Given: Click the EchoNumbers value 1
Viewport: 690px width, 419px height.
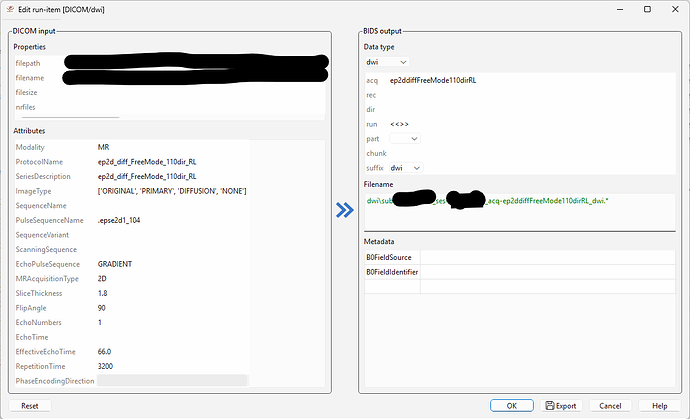Looking at the screenshot, I should [x=100, y=322].
